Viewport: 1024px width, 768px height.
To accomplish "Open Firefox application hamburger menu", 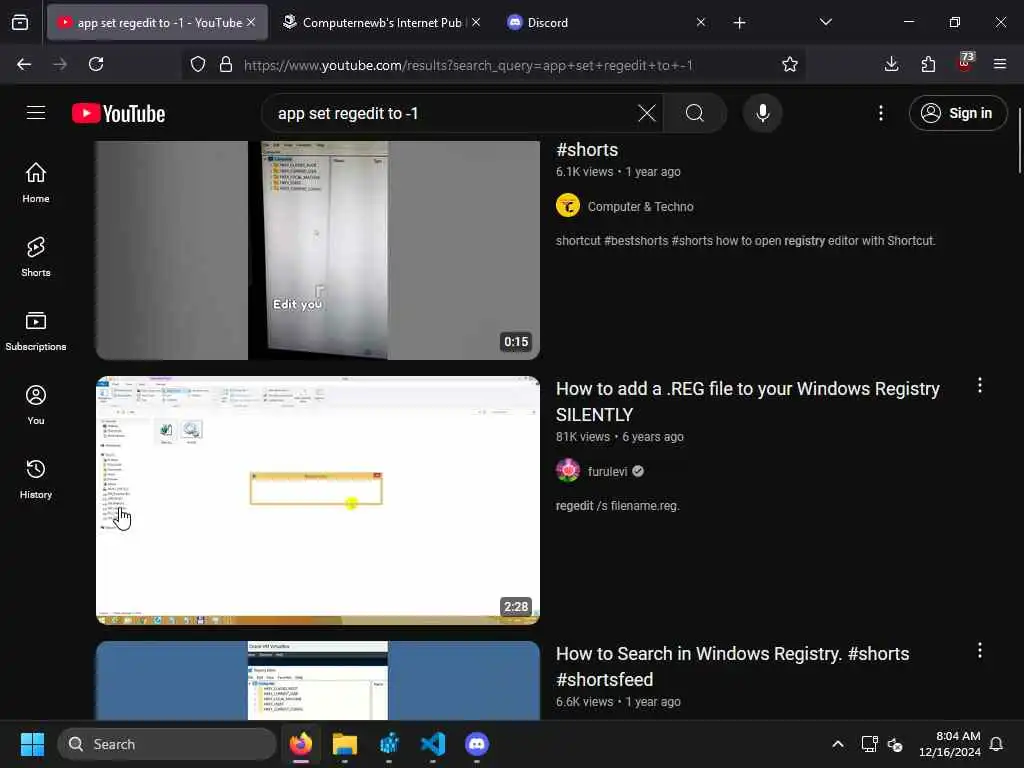I will tap(1000, 64).
